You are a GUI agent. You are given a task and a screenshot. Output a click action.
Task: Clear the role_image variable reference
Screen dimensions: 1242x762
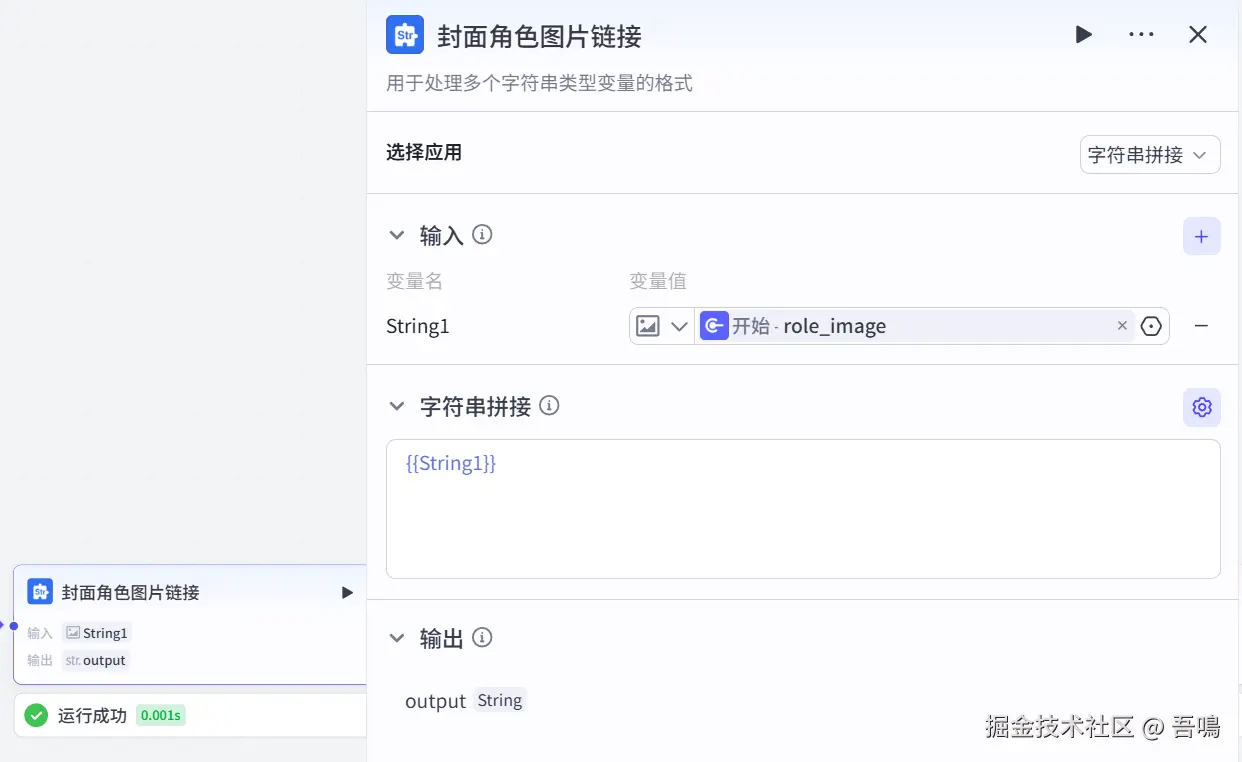click(1122, 326)
